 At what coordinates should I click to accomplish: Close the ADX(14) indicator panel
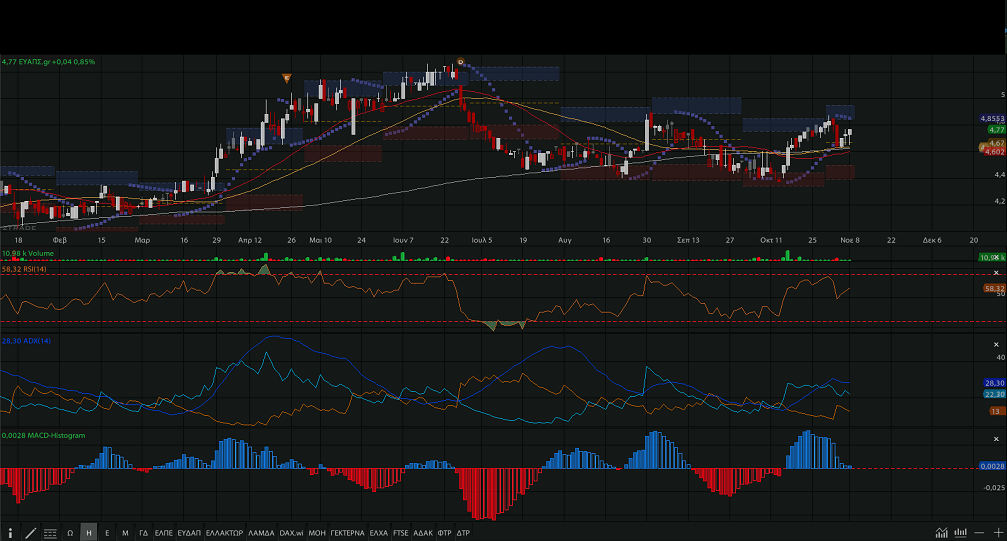(995, 343)
